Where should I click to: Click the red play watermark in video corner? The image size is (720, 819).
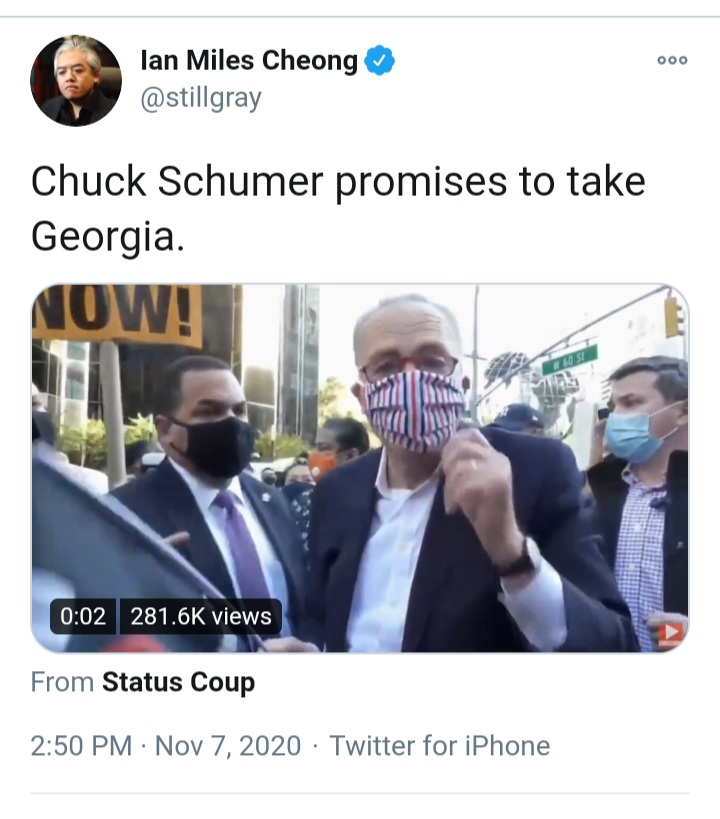pyautogui.click(x=670, y=634)
